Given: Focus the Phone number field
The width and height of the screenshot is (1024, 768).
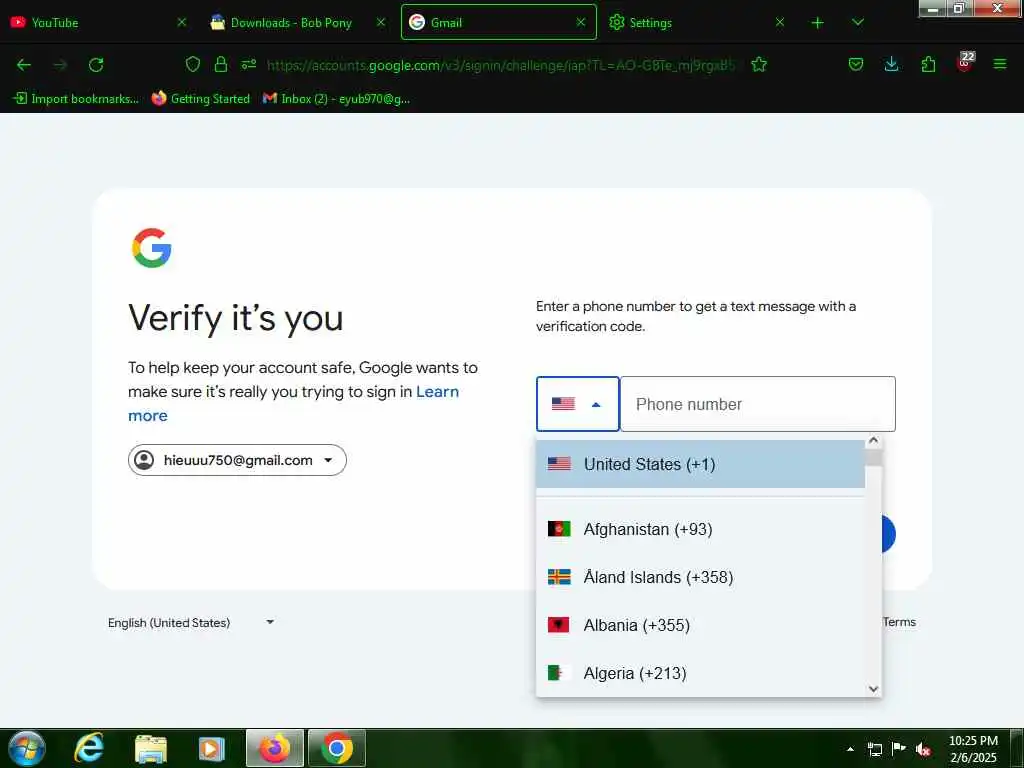Looking at the screenshot, I should tap(758, 404).
